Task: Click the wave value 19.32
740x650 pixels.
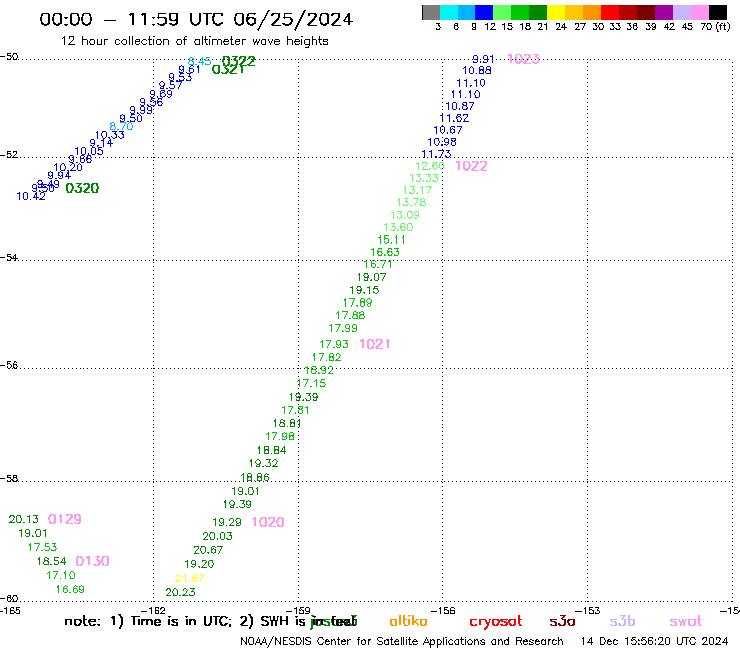Action: (x=263, y=464)
